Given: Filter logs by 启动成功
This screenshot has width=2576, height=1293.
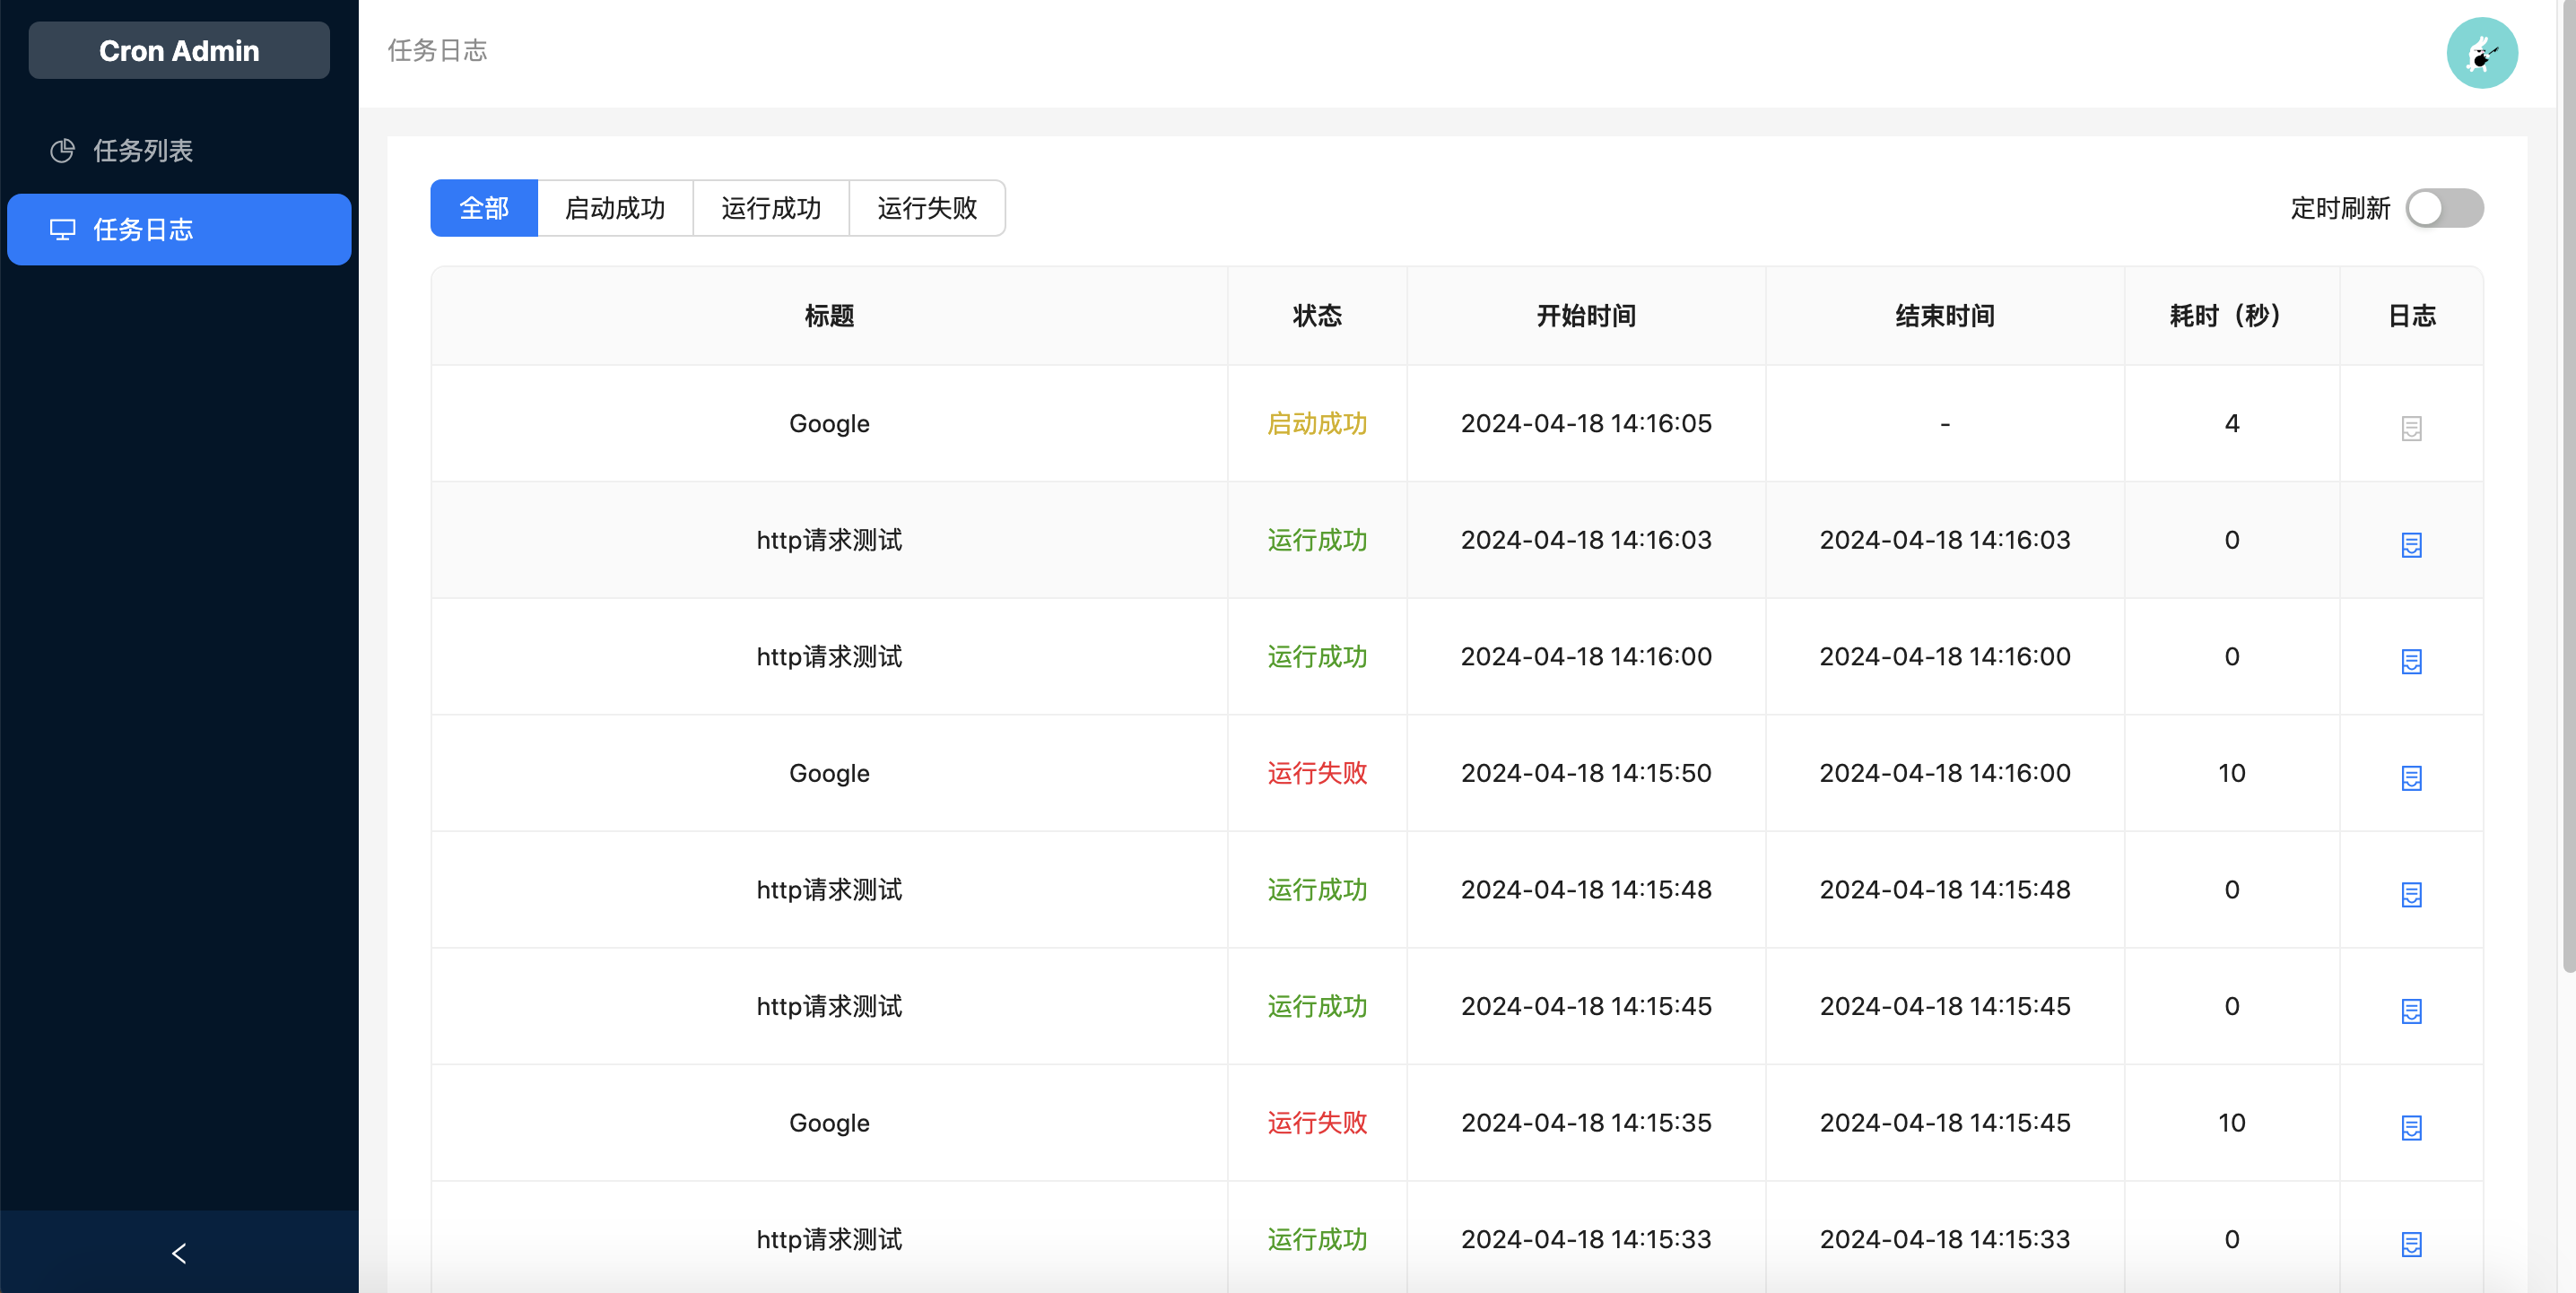Looking at the screenshot, I should tap(614, 208).
